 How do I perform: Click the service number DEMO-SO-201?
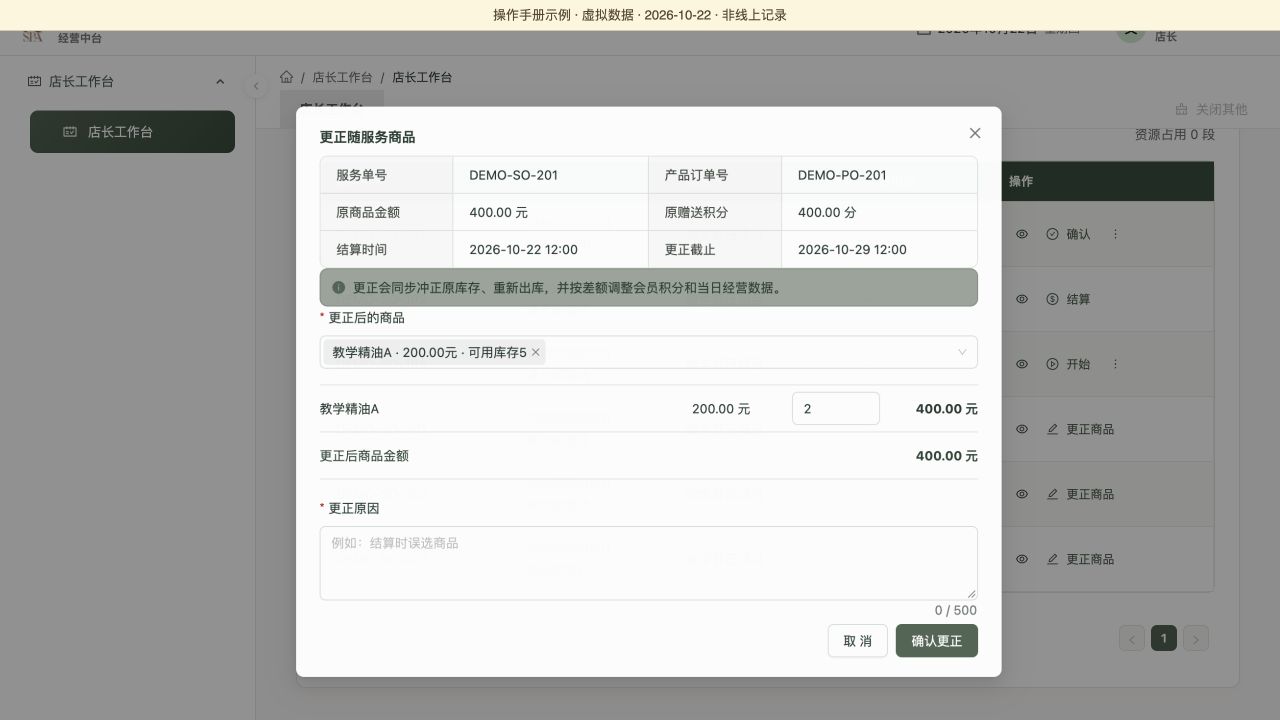pos(514,175)
